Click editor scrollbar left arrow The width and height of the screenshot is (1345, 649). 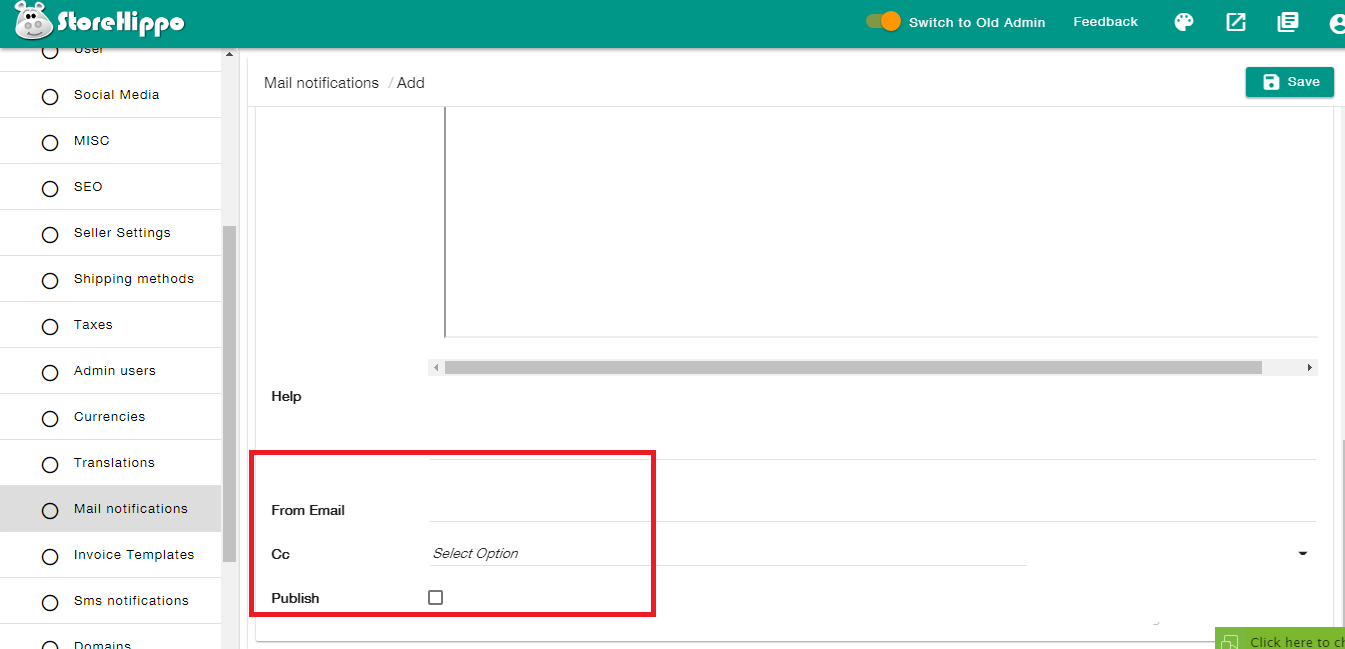(435, 368)
